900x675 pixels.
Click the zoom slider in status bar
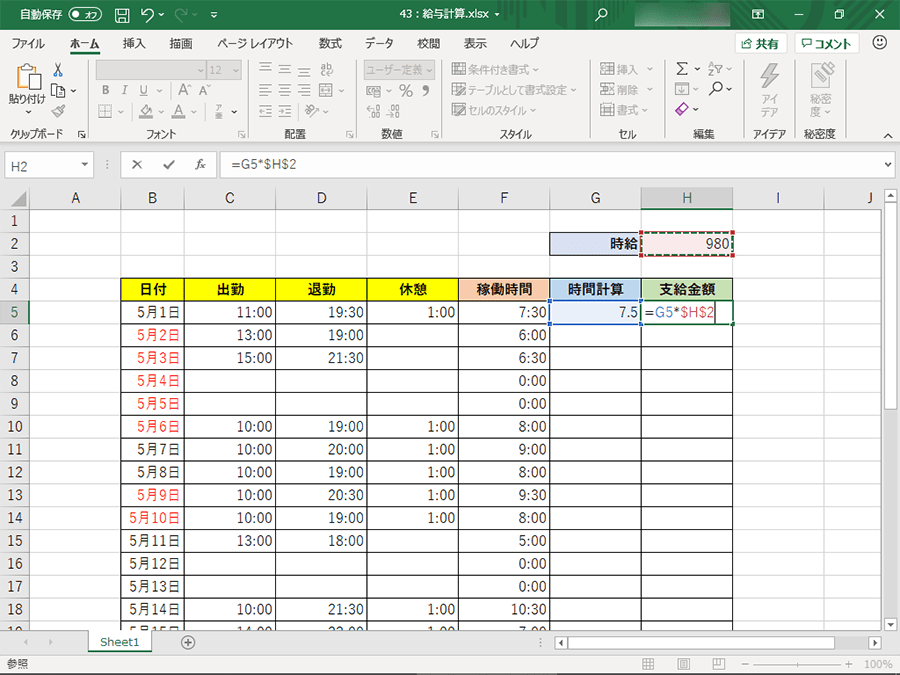[x=797, y=664]
